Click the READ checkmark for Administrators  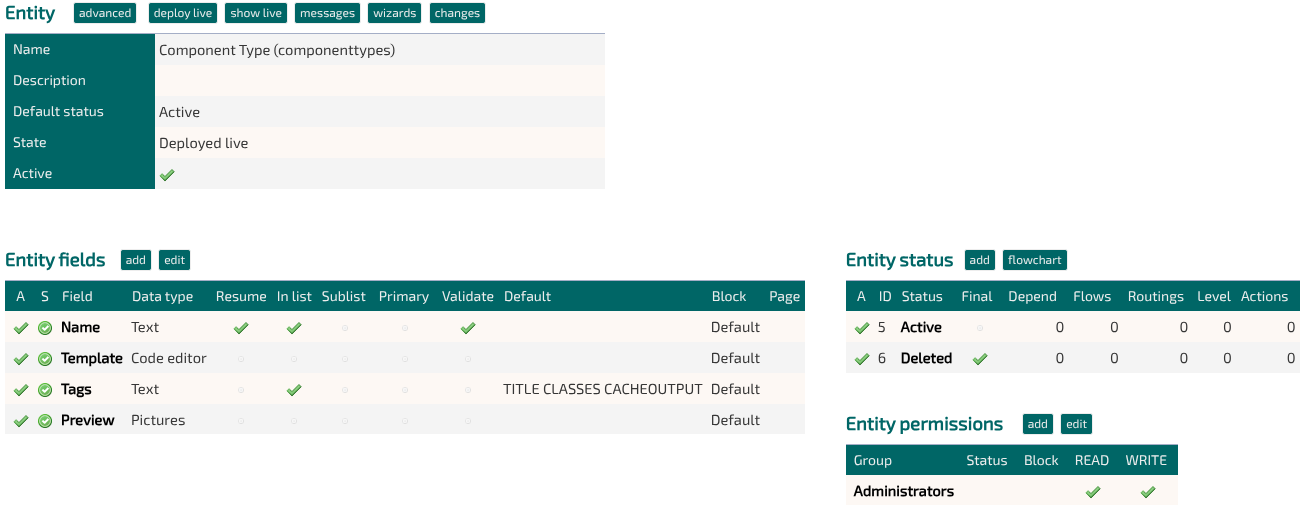tap(1093, 492)
